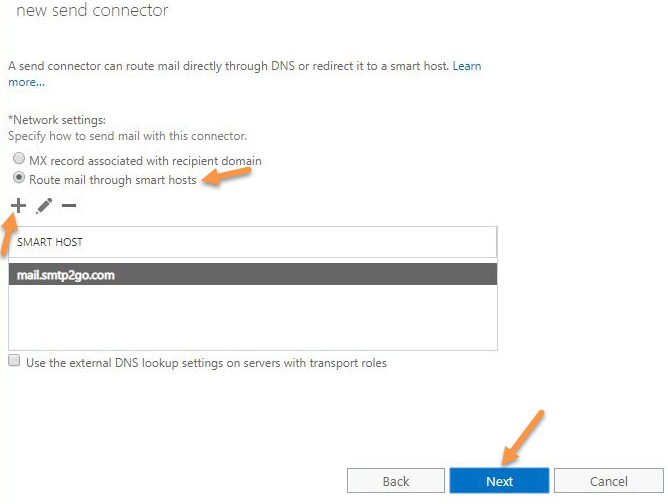Sort by the SMART HOST column header

253,242
